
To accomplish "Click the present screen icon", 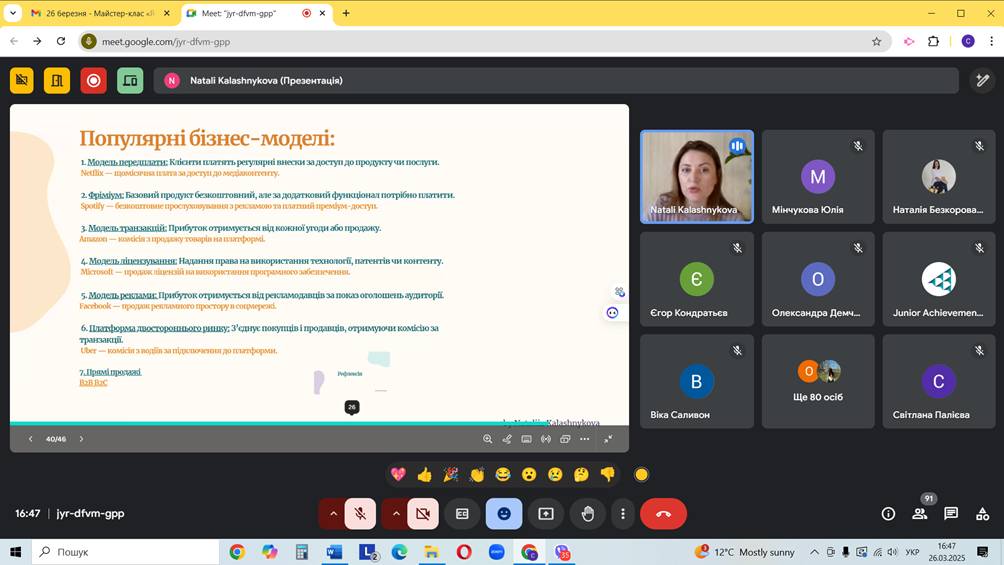I will (546, 513).
